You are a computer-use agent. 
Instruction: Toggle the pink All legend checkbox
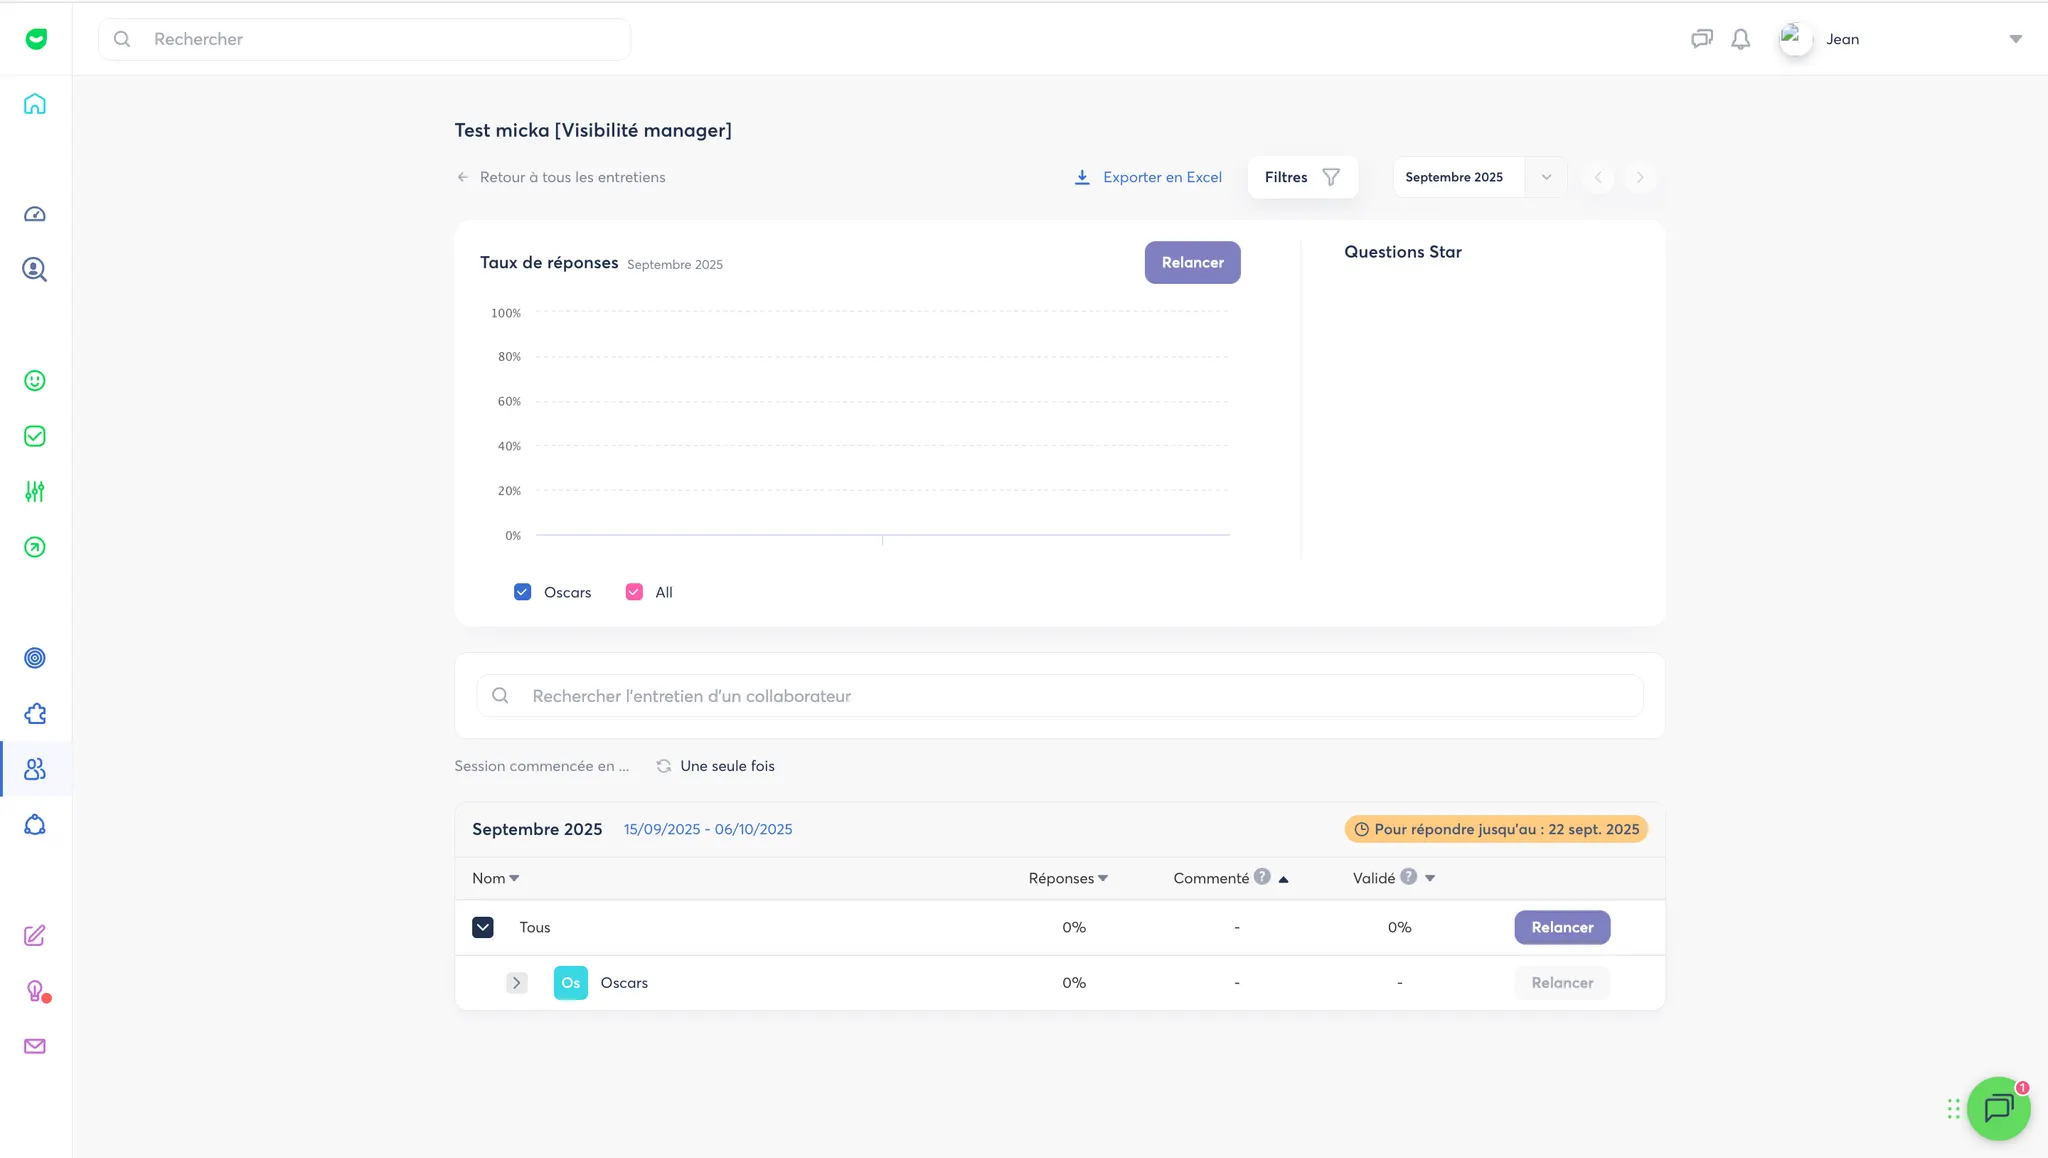coord(634,592)
